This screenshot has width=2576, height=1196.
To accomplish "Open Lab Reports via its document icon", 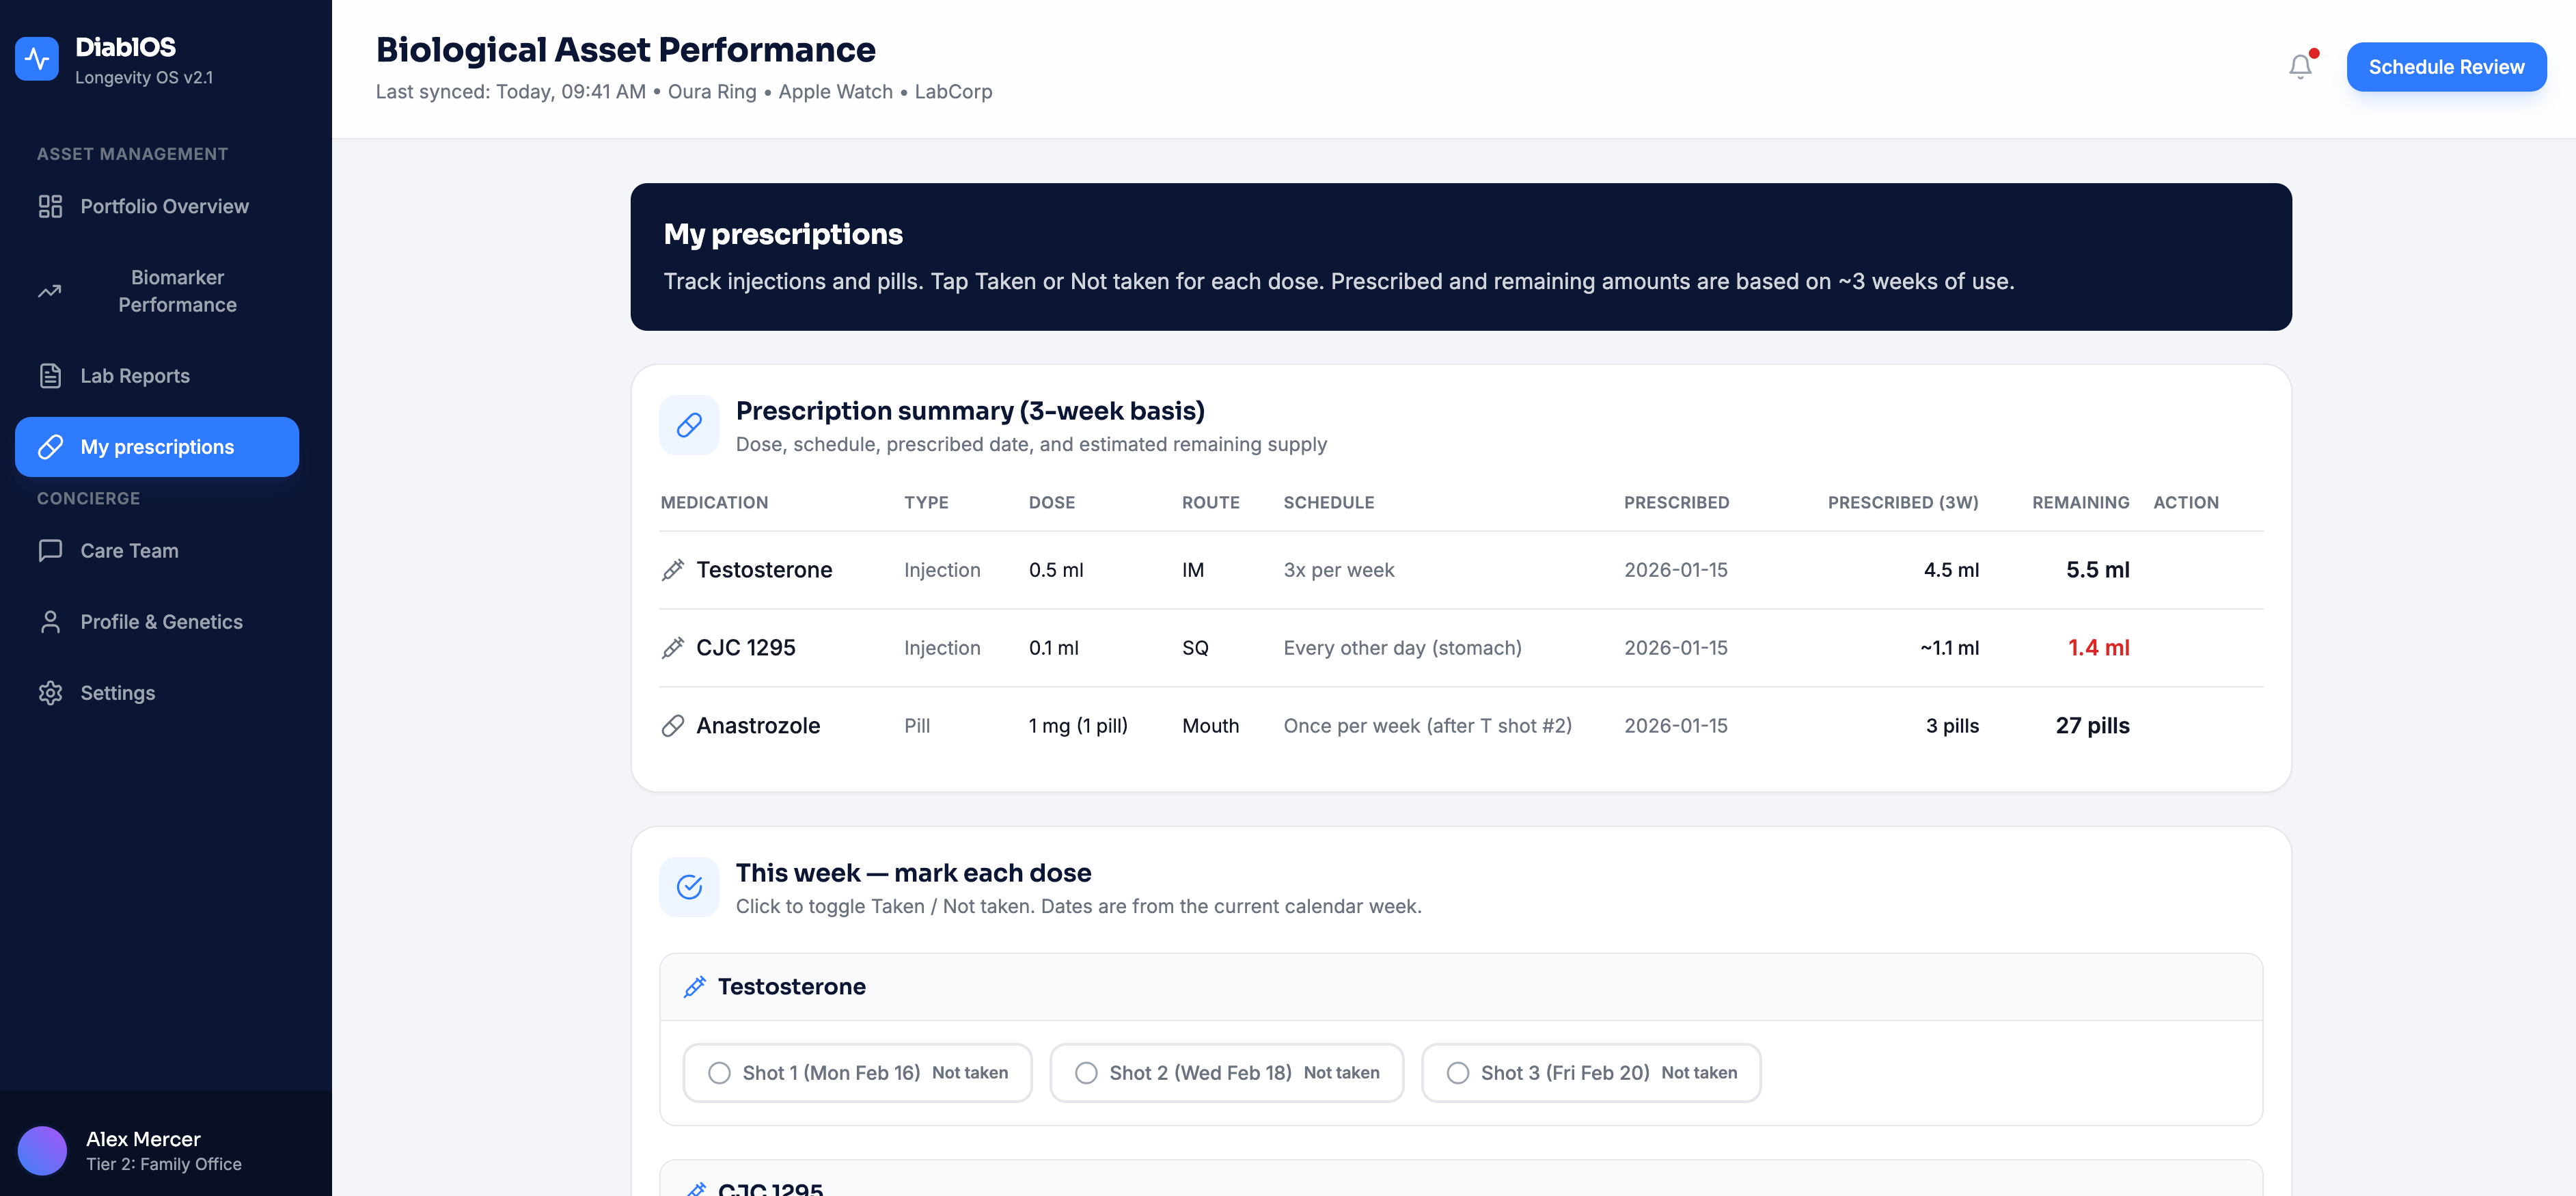I will [x=51, y=375].
